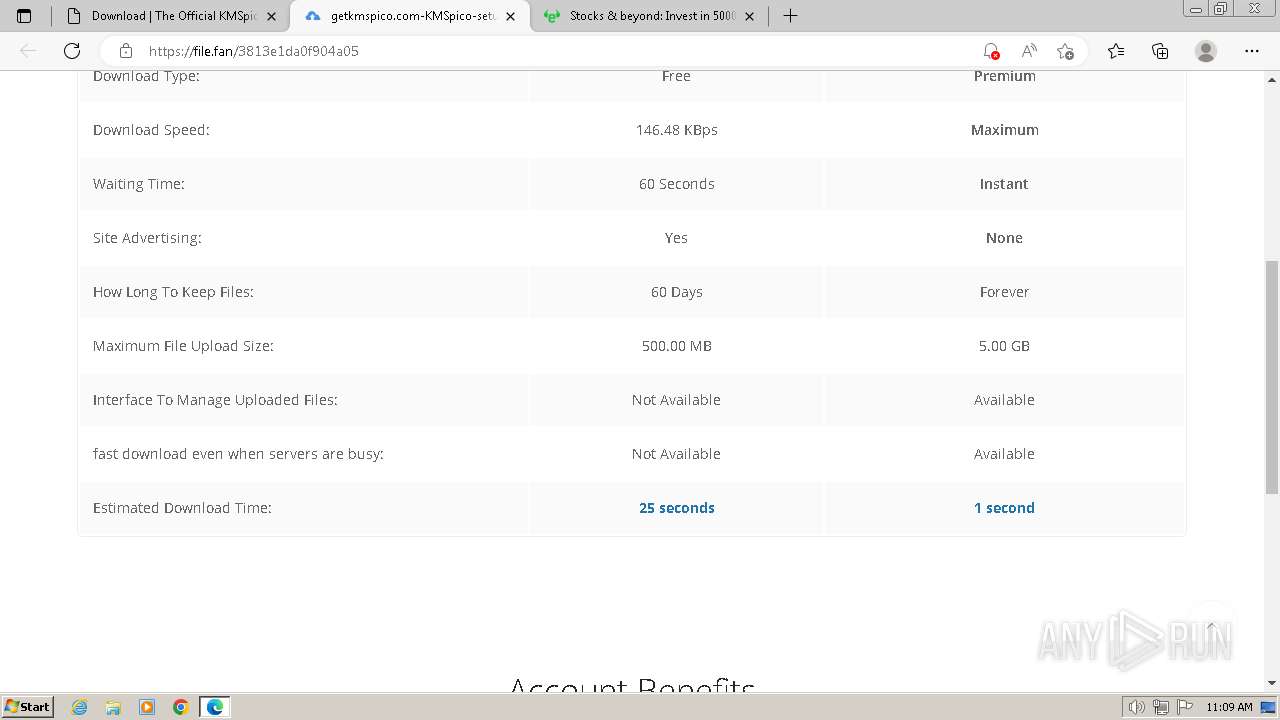The image size is (1280, 720).
Task: Select the getkmspico.com-KMSpico-setup tab
Action: click(x=410, y=16)
